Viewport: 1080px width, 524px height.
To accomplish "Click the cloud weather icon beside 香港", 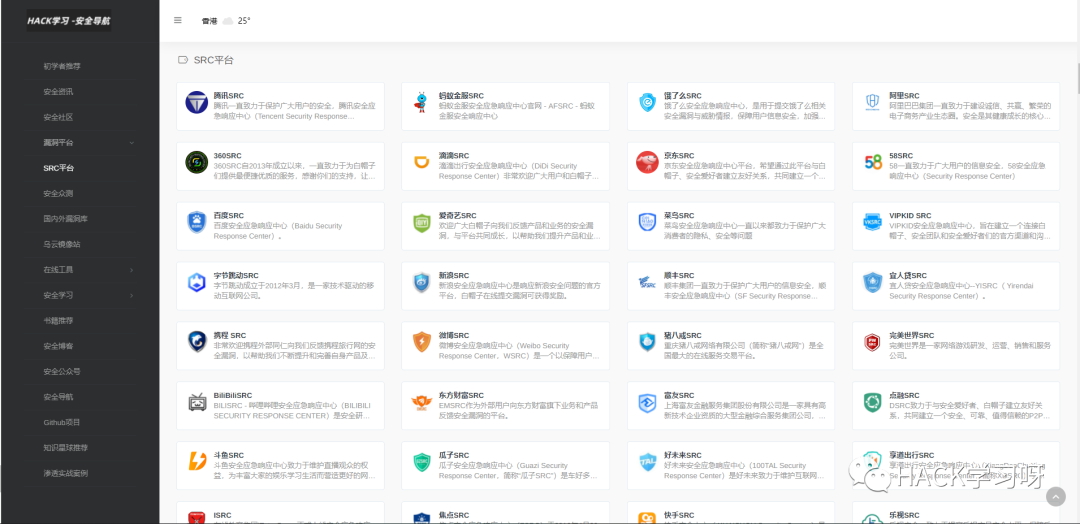I will (x=227, y=21).
